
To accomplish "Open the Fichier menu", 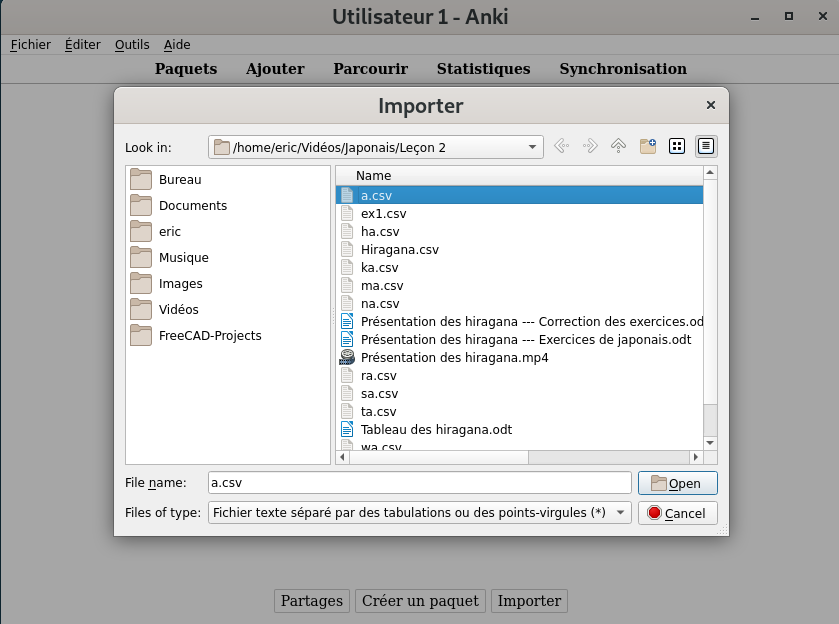I will 31,45.
